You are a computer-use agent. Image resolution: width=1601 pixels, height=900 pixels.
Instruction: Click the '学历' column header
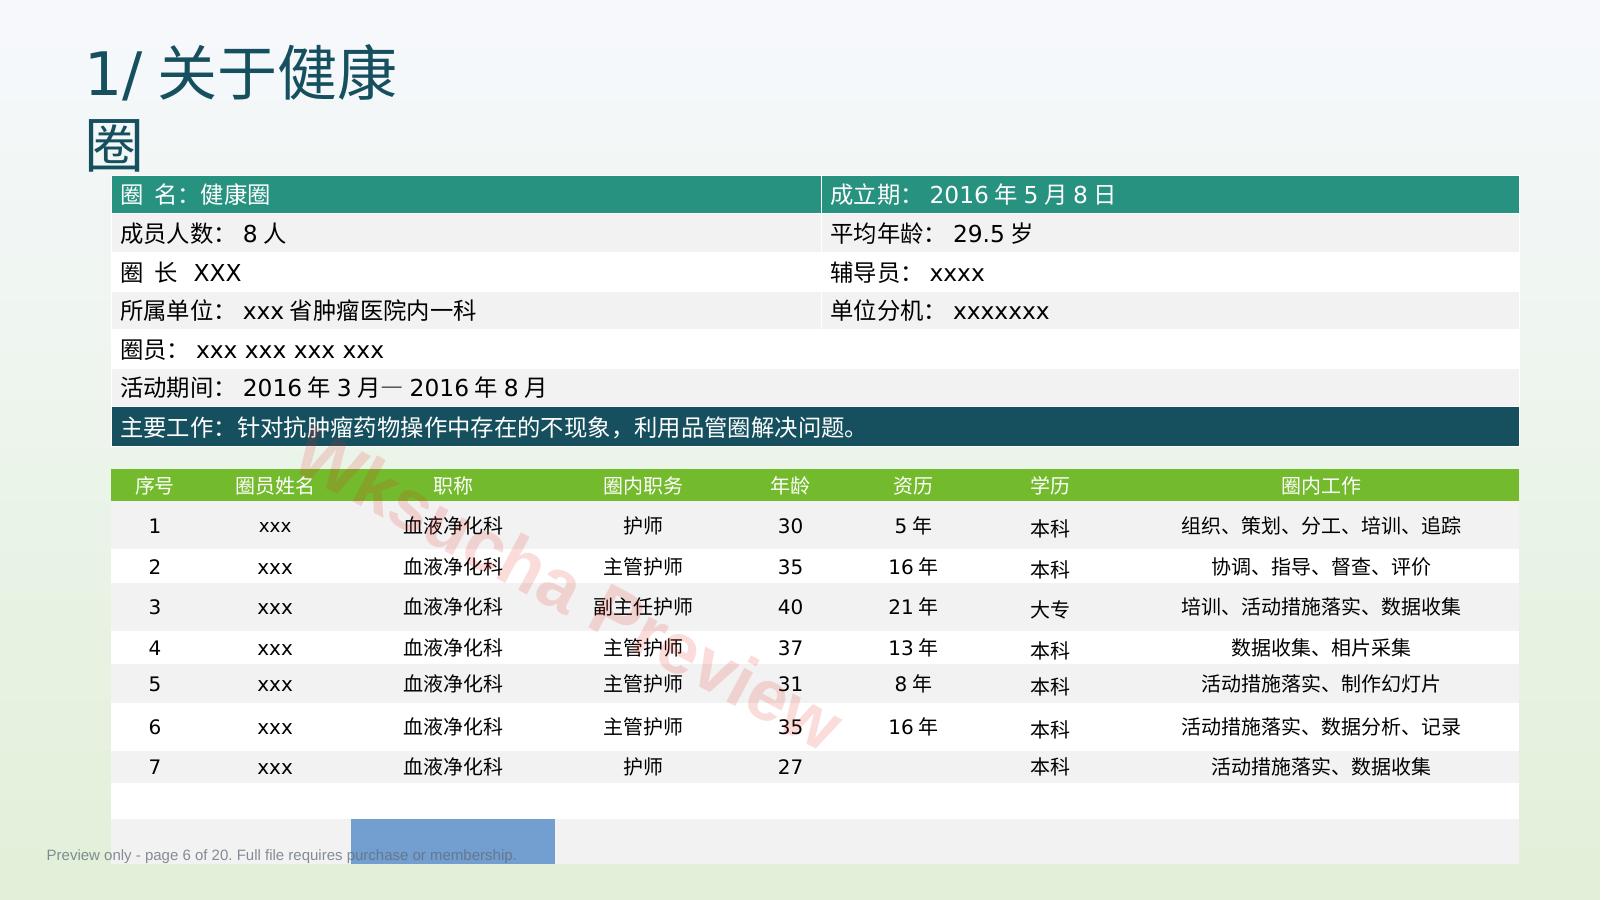point(1050,485)
